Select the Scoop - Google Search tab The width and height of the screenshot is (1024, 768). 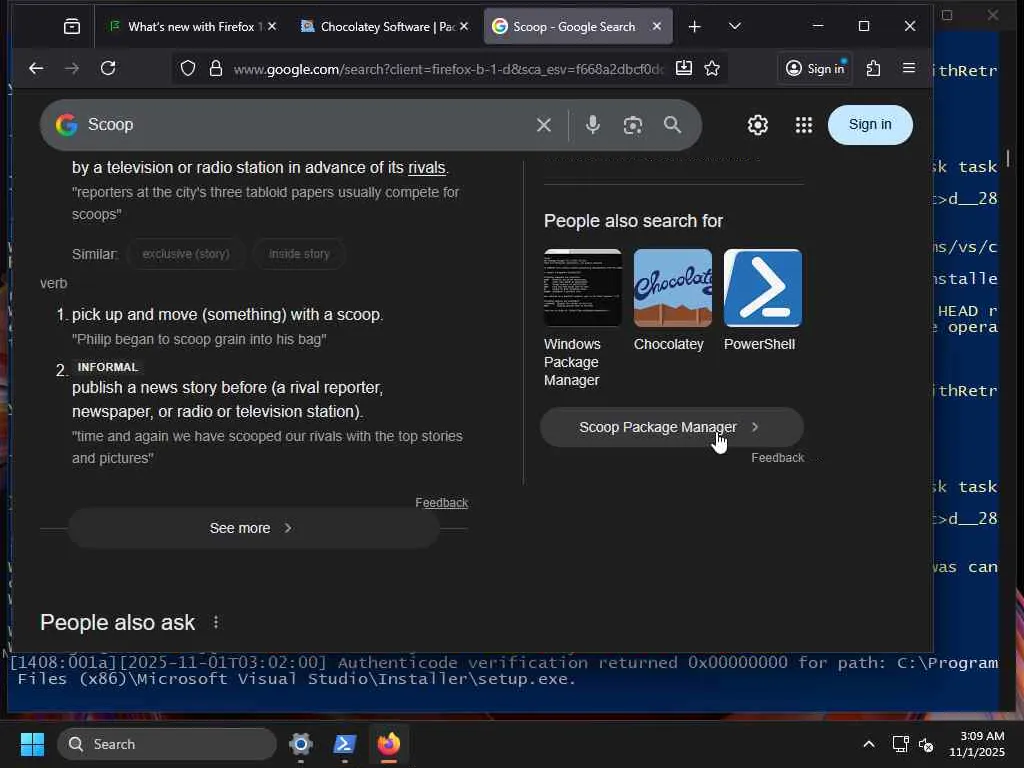567,27
